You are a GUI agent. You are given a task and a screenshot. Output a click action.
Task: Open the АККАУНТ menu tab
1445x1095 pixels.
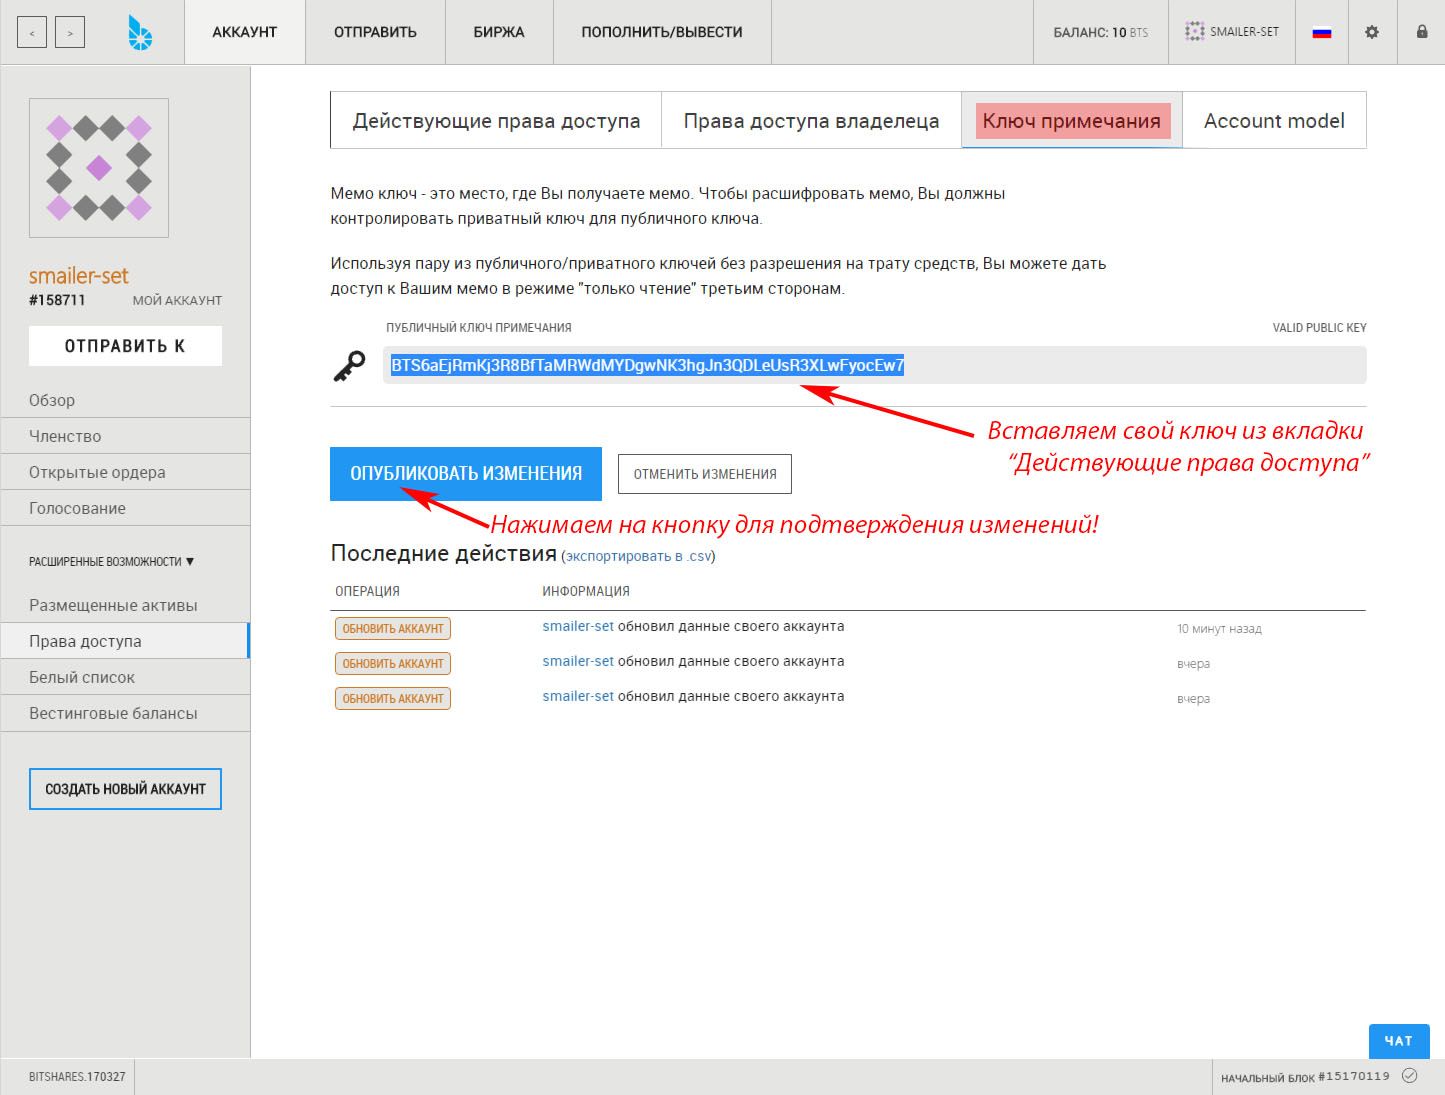point(244,32)
